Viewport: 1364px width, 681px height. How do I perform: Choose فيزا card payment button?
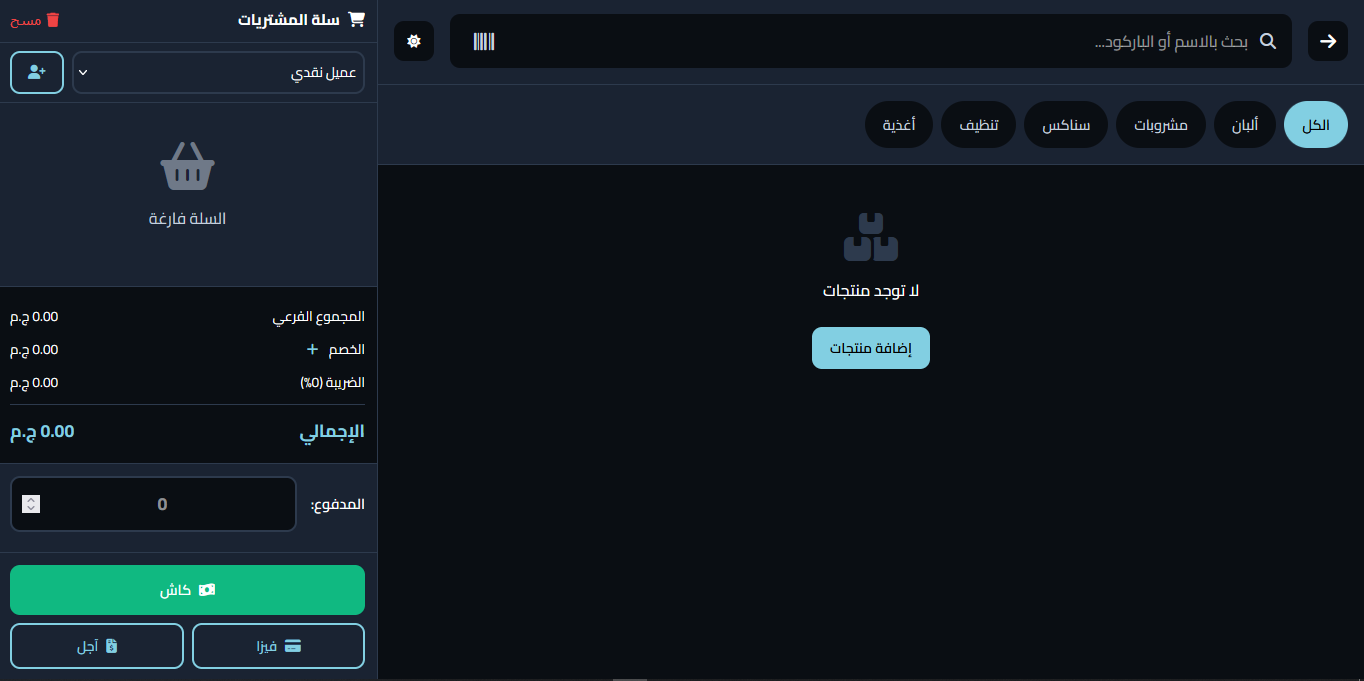pos(278,646)
